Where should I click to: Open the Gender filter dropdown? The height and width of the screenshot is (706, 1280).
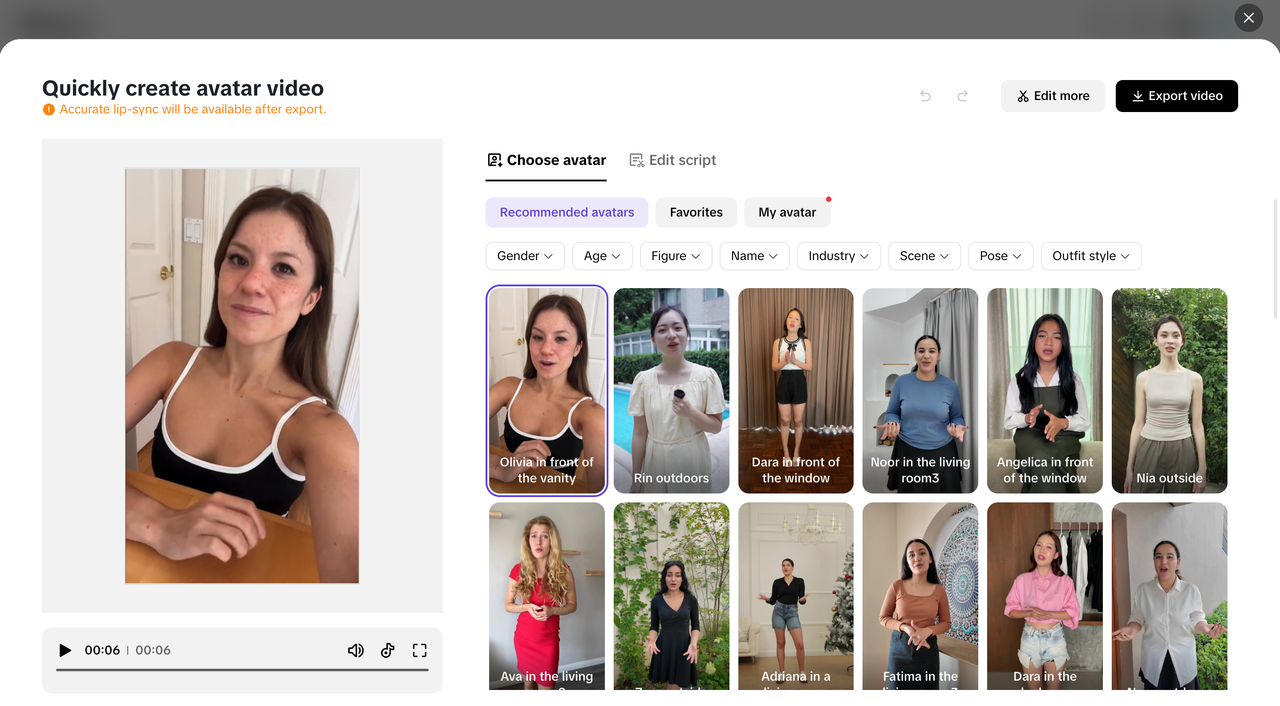click(x=524, y=256)
